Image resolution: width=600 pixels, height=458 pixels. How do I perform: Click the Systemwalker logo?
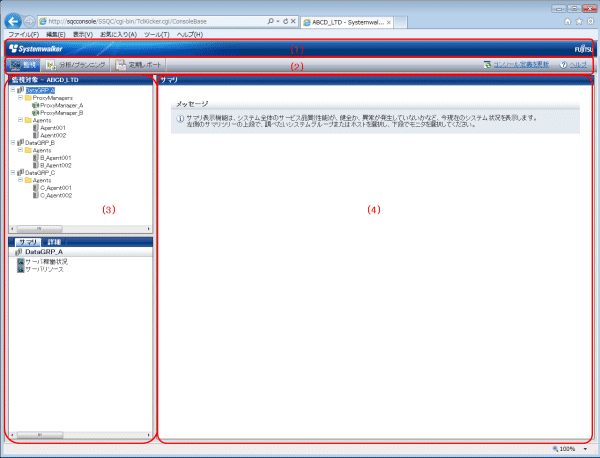pos(36,49)
